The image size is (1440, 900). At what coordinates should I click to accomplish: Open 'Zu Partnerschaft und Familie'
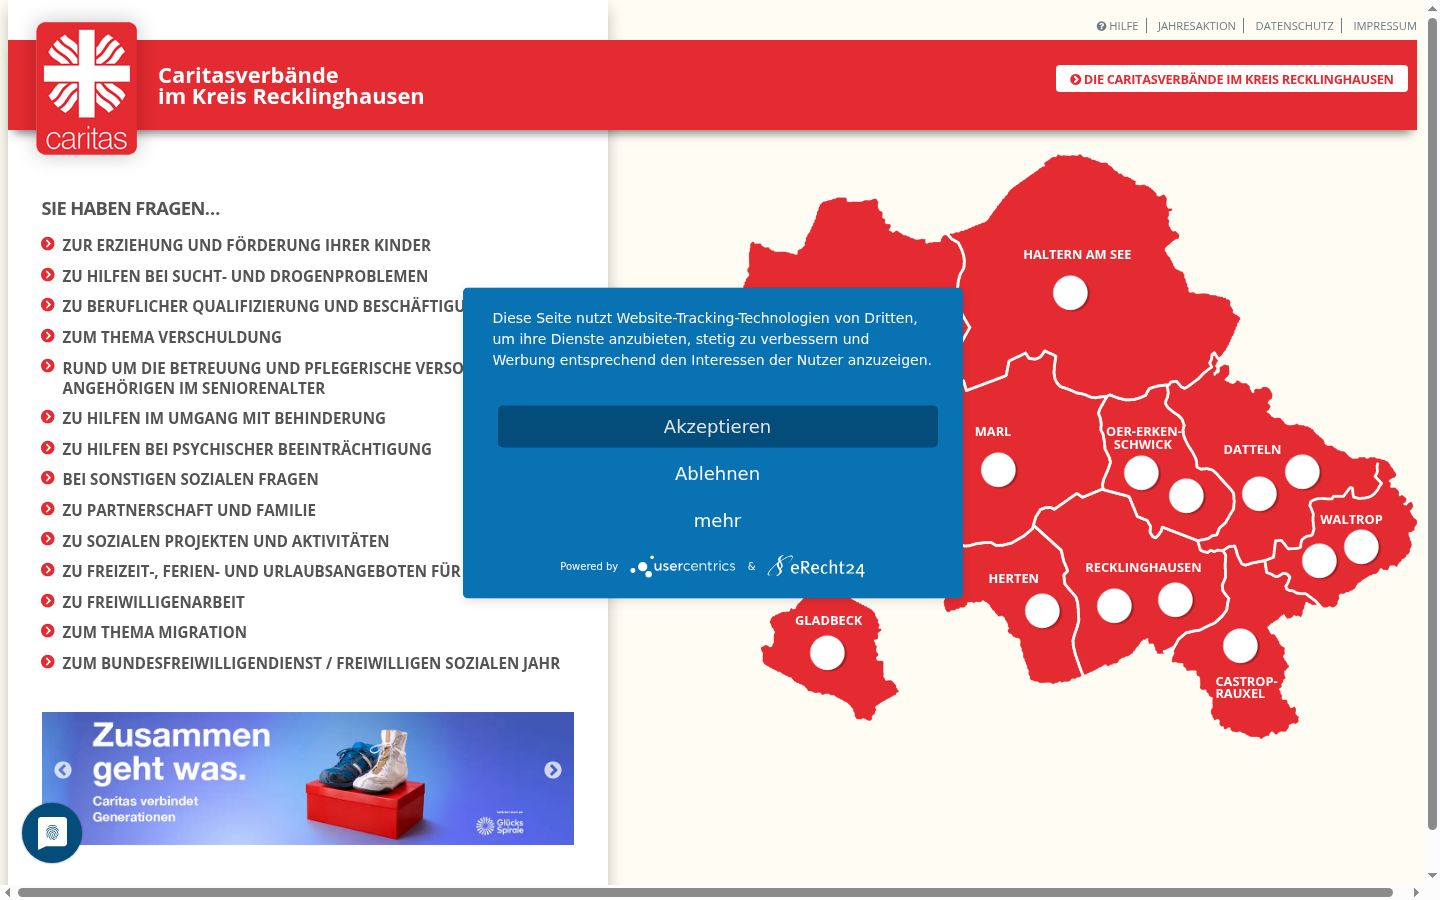coord(189,510)
